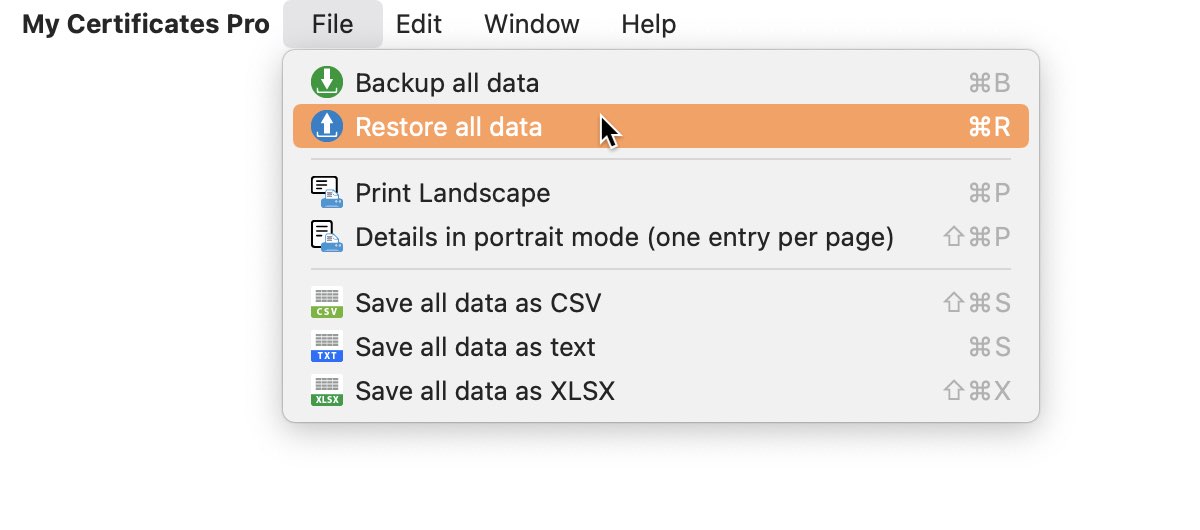
Task: Choose Print Landscape from the File menu
Action: coord(661,192)
